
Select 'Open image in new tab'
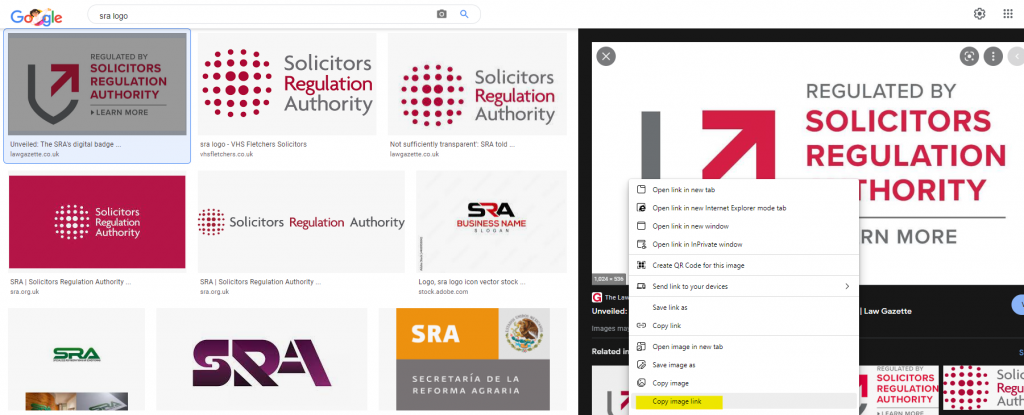(743, 346)
